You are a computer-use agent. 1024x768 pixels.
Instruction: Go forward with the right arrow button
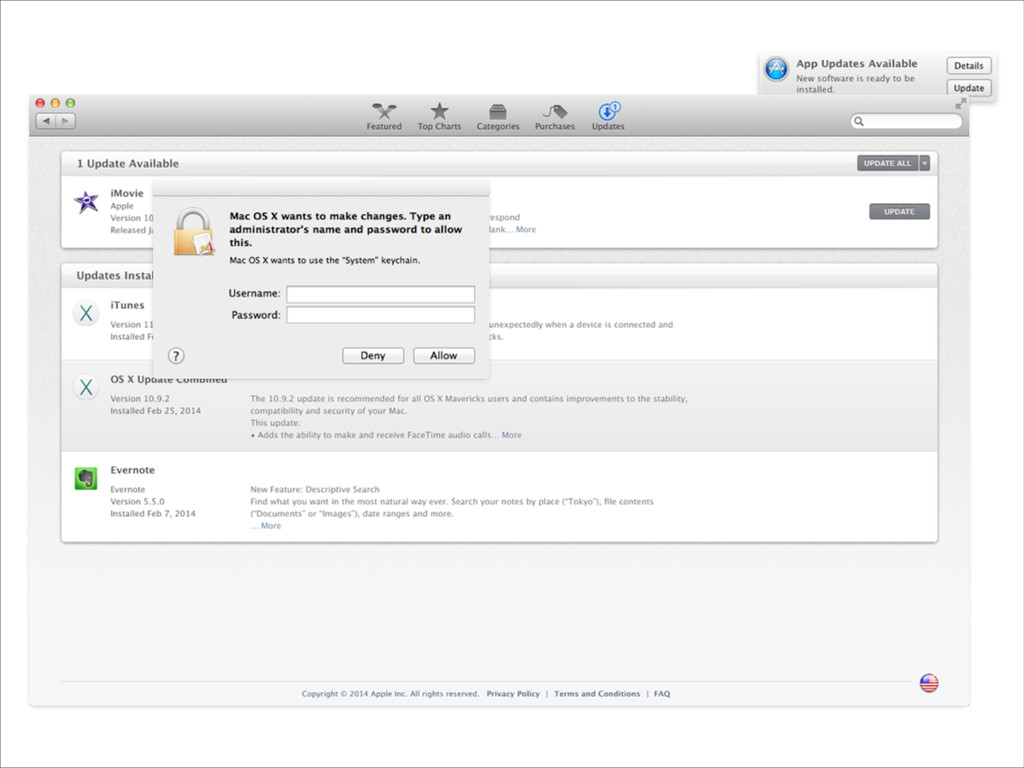tap(65, 121)
